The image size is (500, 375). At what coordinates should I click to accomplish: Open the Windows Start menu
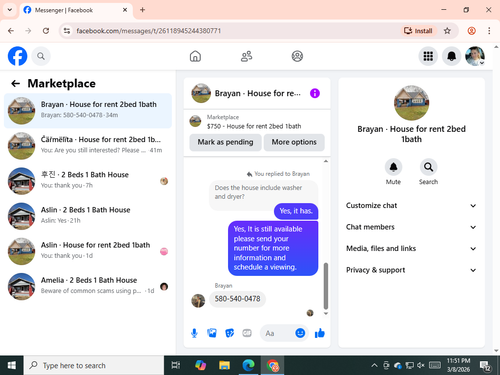point(11,365)
